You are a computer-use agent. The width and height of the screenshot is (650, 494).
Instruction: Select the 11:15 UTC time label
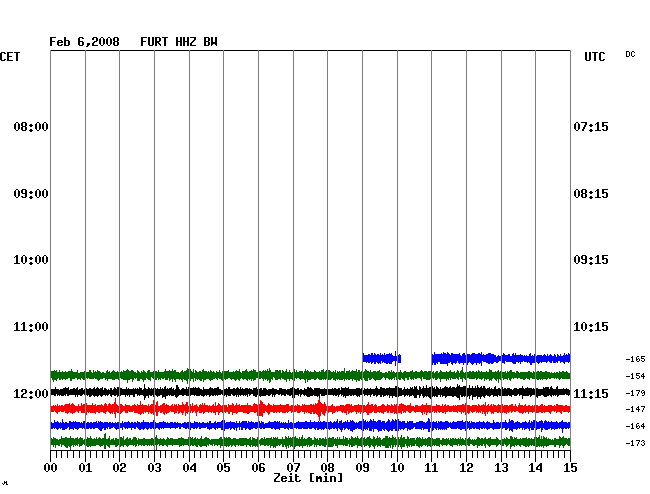(x=591, y=393)
